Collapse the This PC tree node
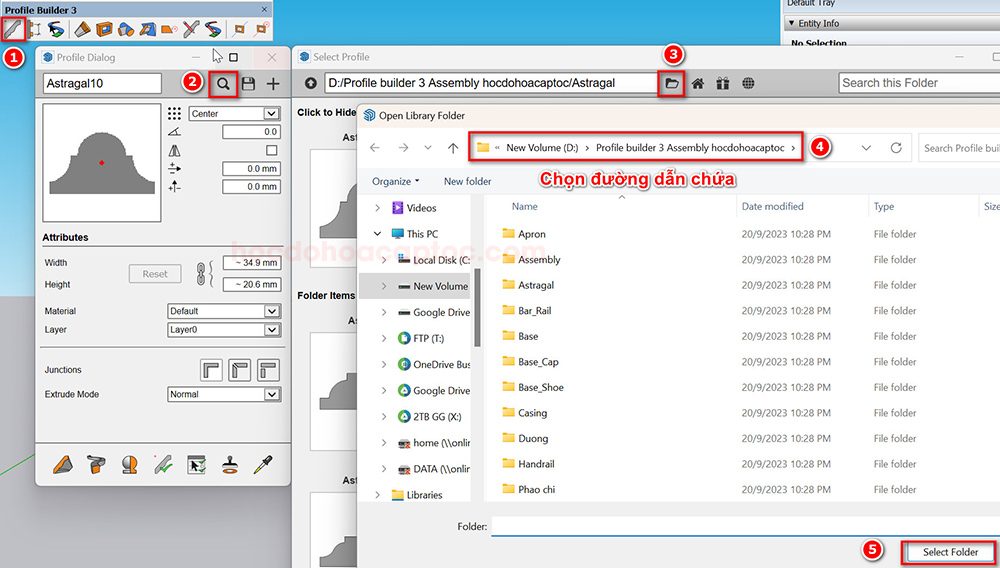Screen dimensions: 1000x568 point(378,234)
